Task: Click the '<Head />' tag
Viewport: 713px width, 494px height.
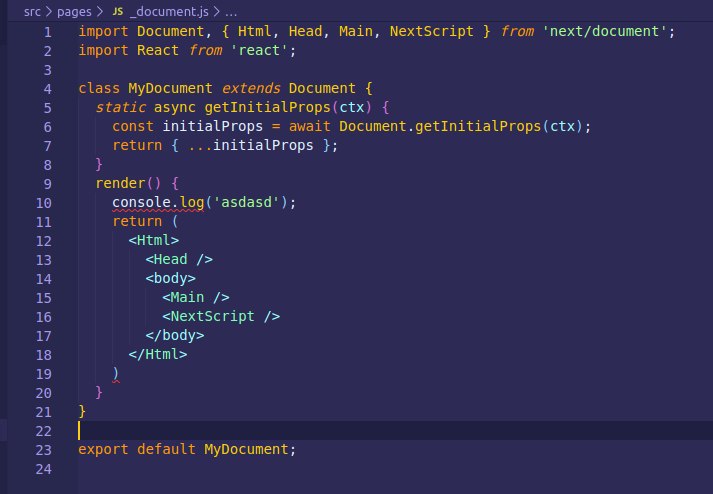Action: [x=179, y=259]
